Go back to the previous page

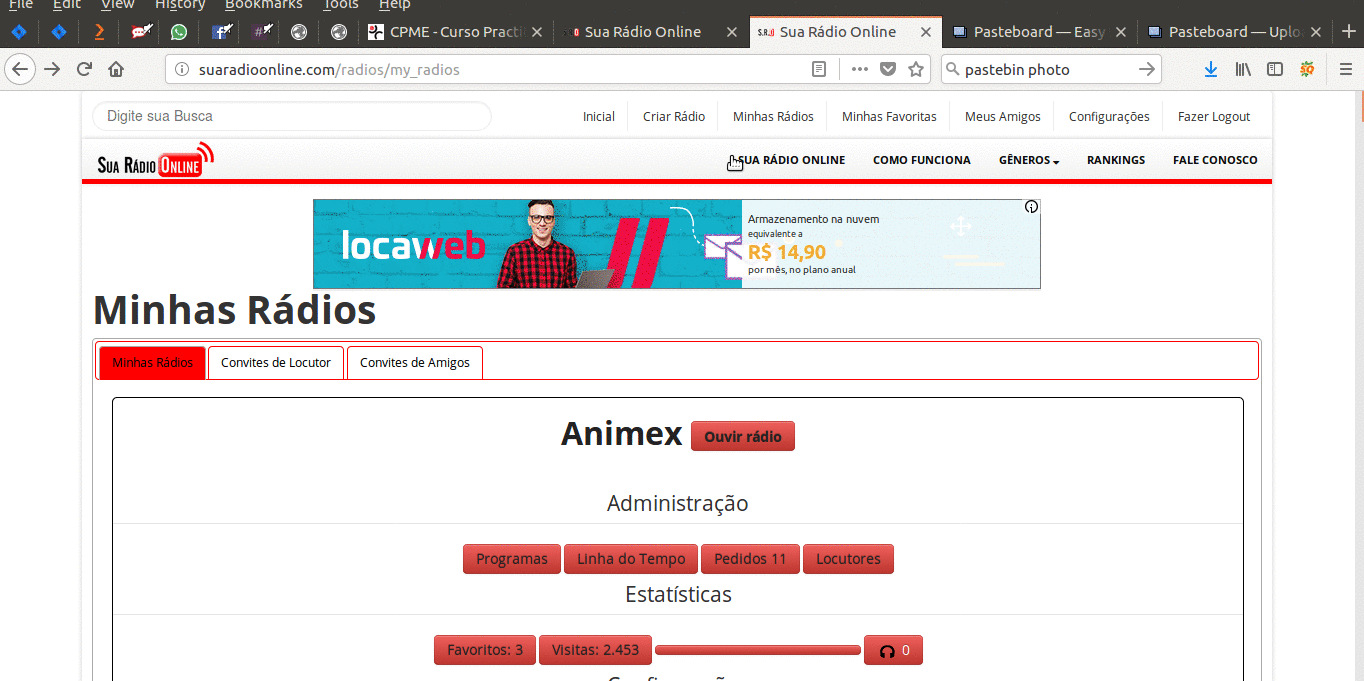coord(21,69)
